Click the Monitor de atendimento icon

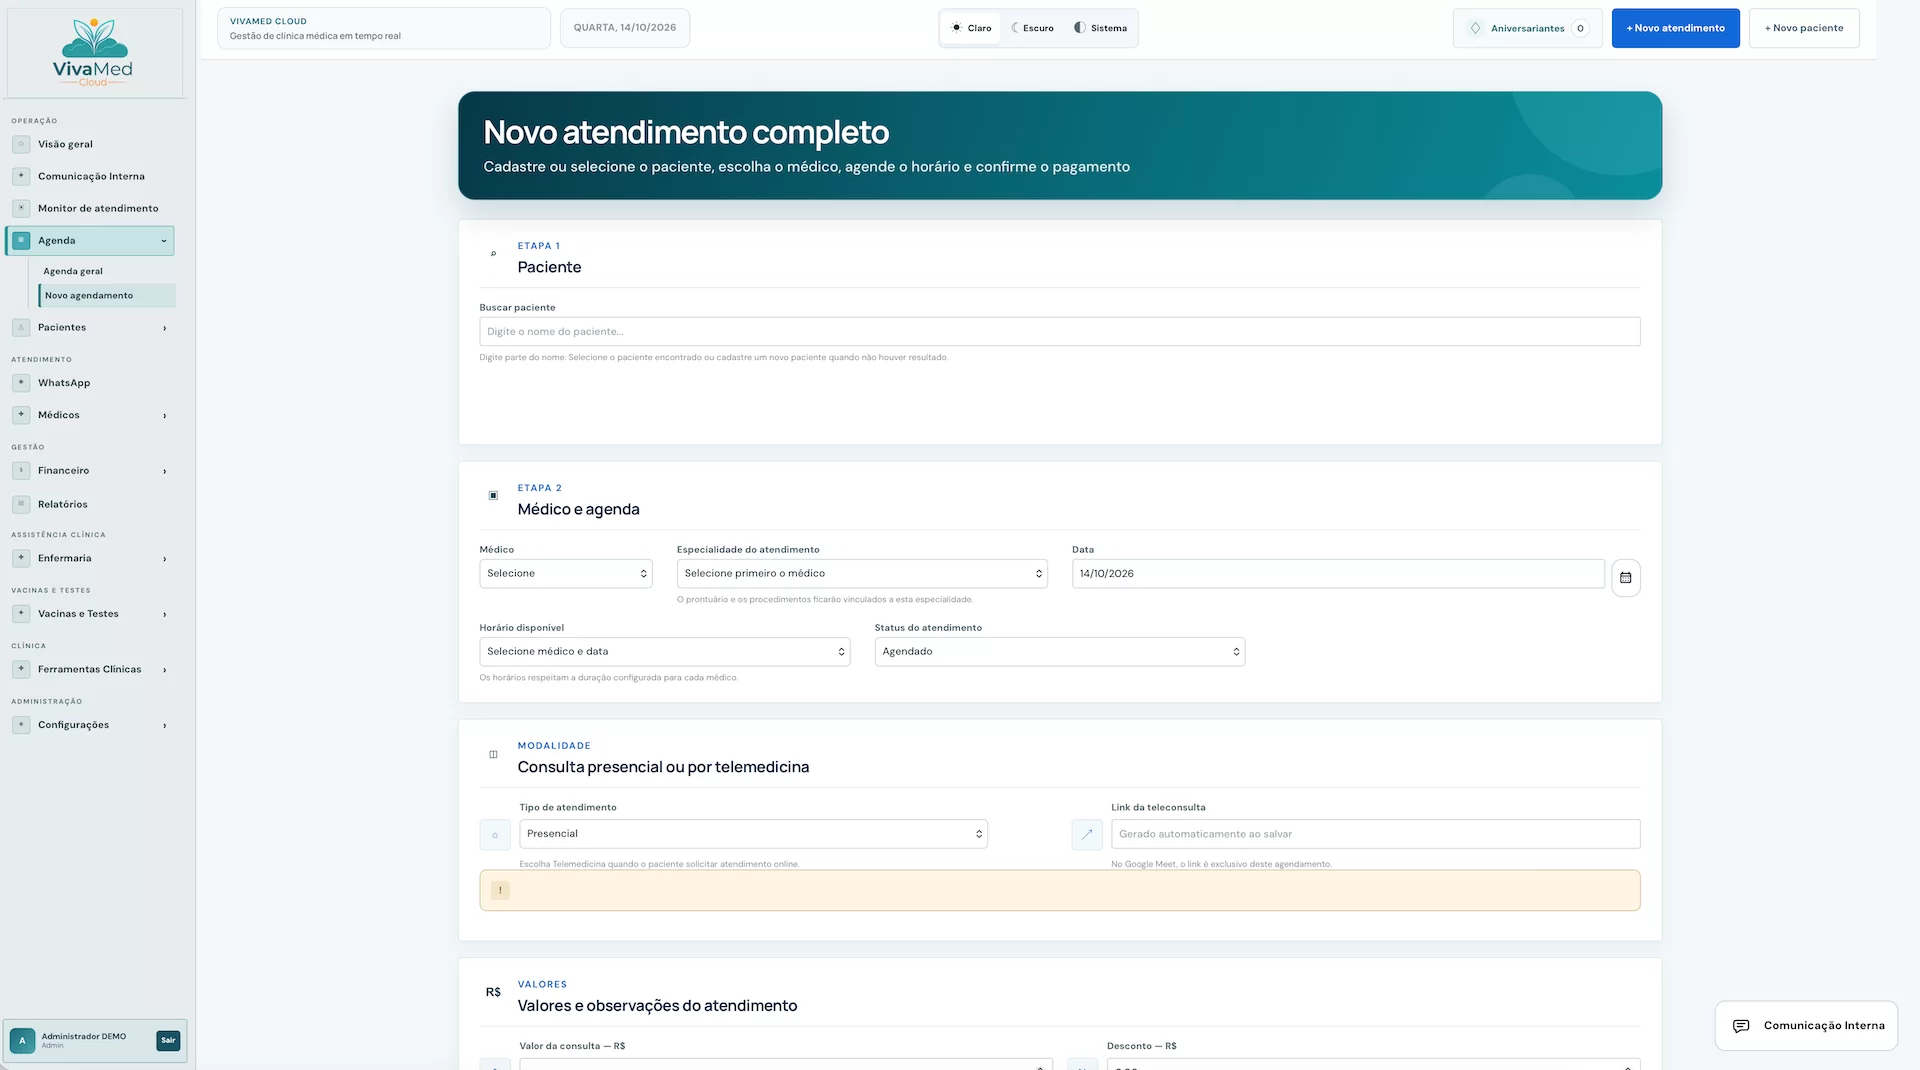pyautogui.click(x=21, y=208)
